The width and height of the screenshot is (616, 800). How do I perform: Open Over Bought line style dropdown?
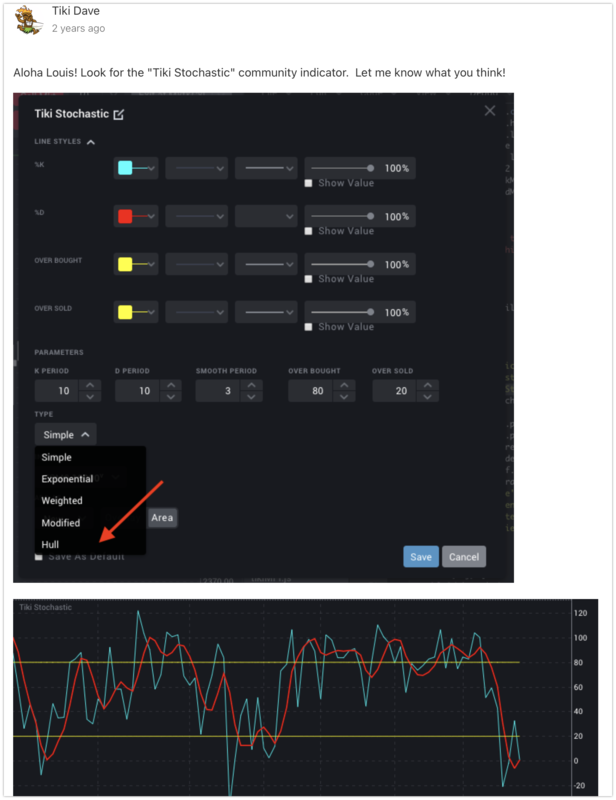tap(266, 264)
